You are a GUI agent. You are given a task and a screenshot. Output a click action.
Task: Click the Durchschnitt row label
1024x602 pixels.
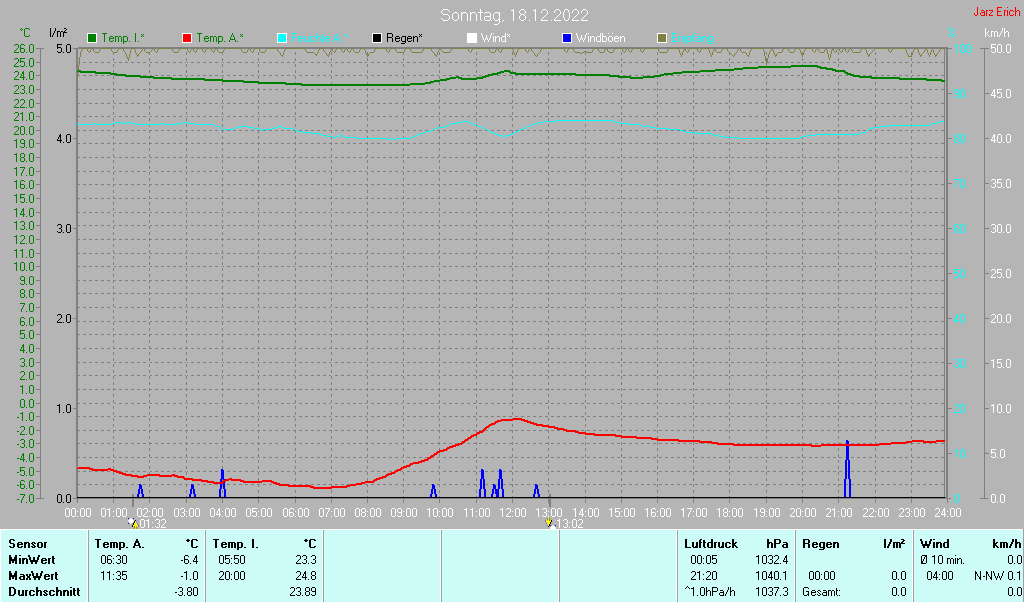coord(44,592)
